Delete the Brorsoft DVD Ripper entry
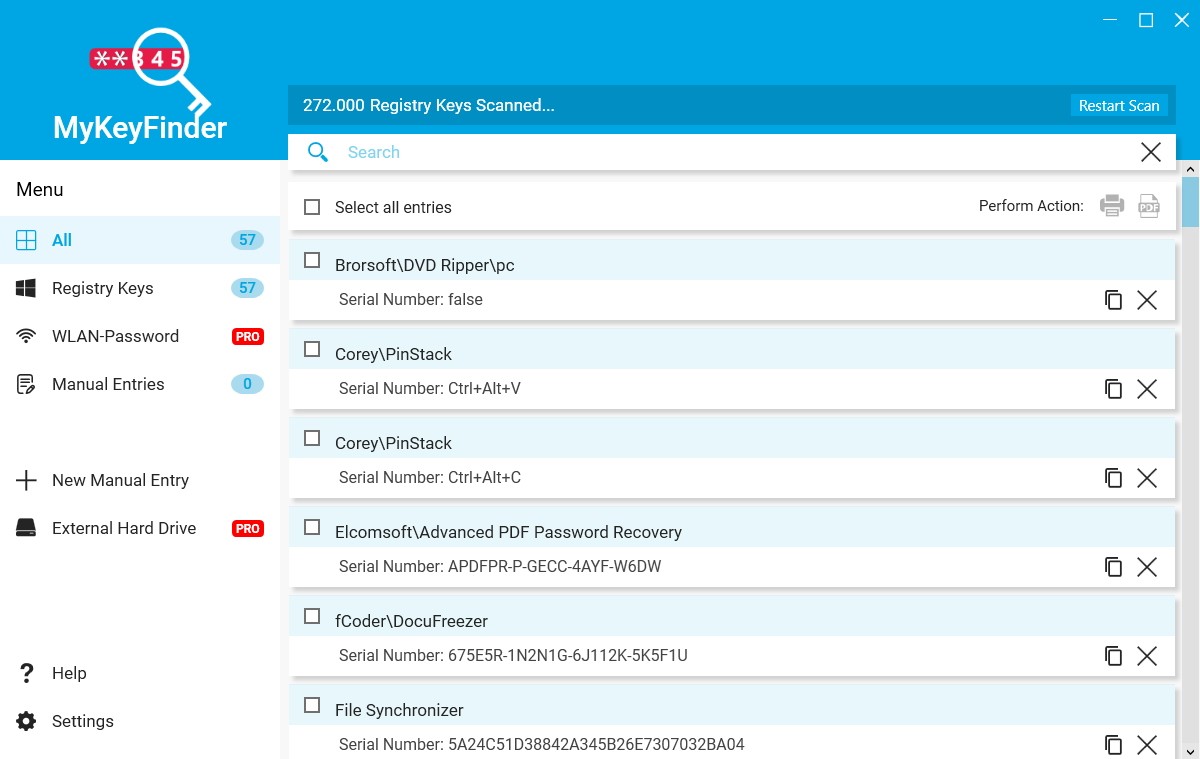 [1147, 300]
